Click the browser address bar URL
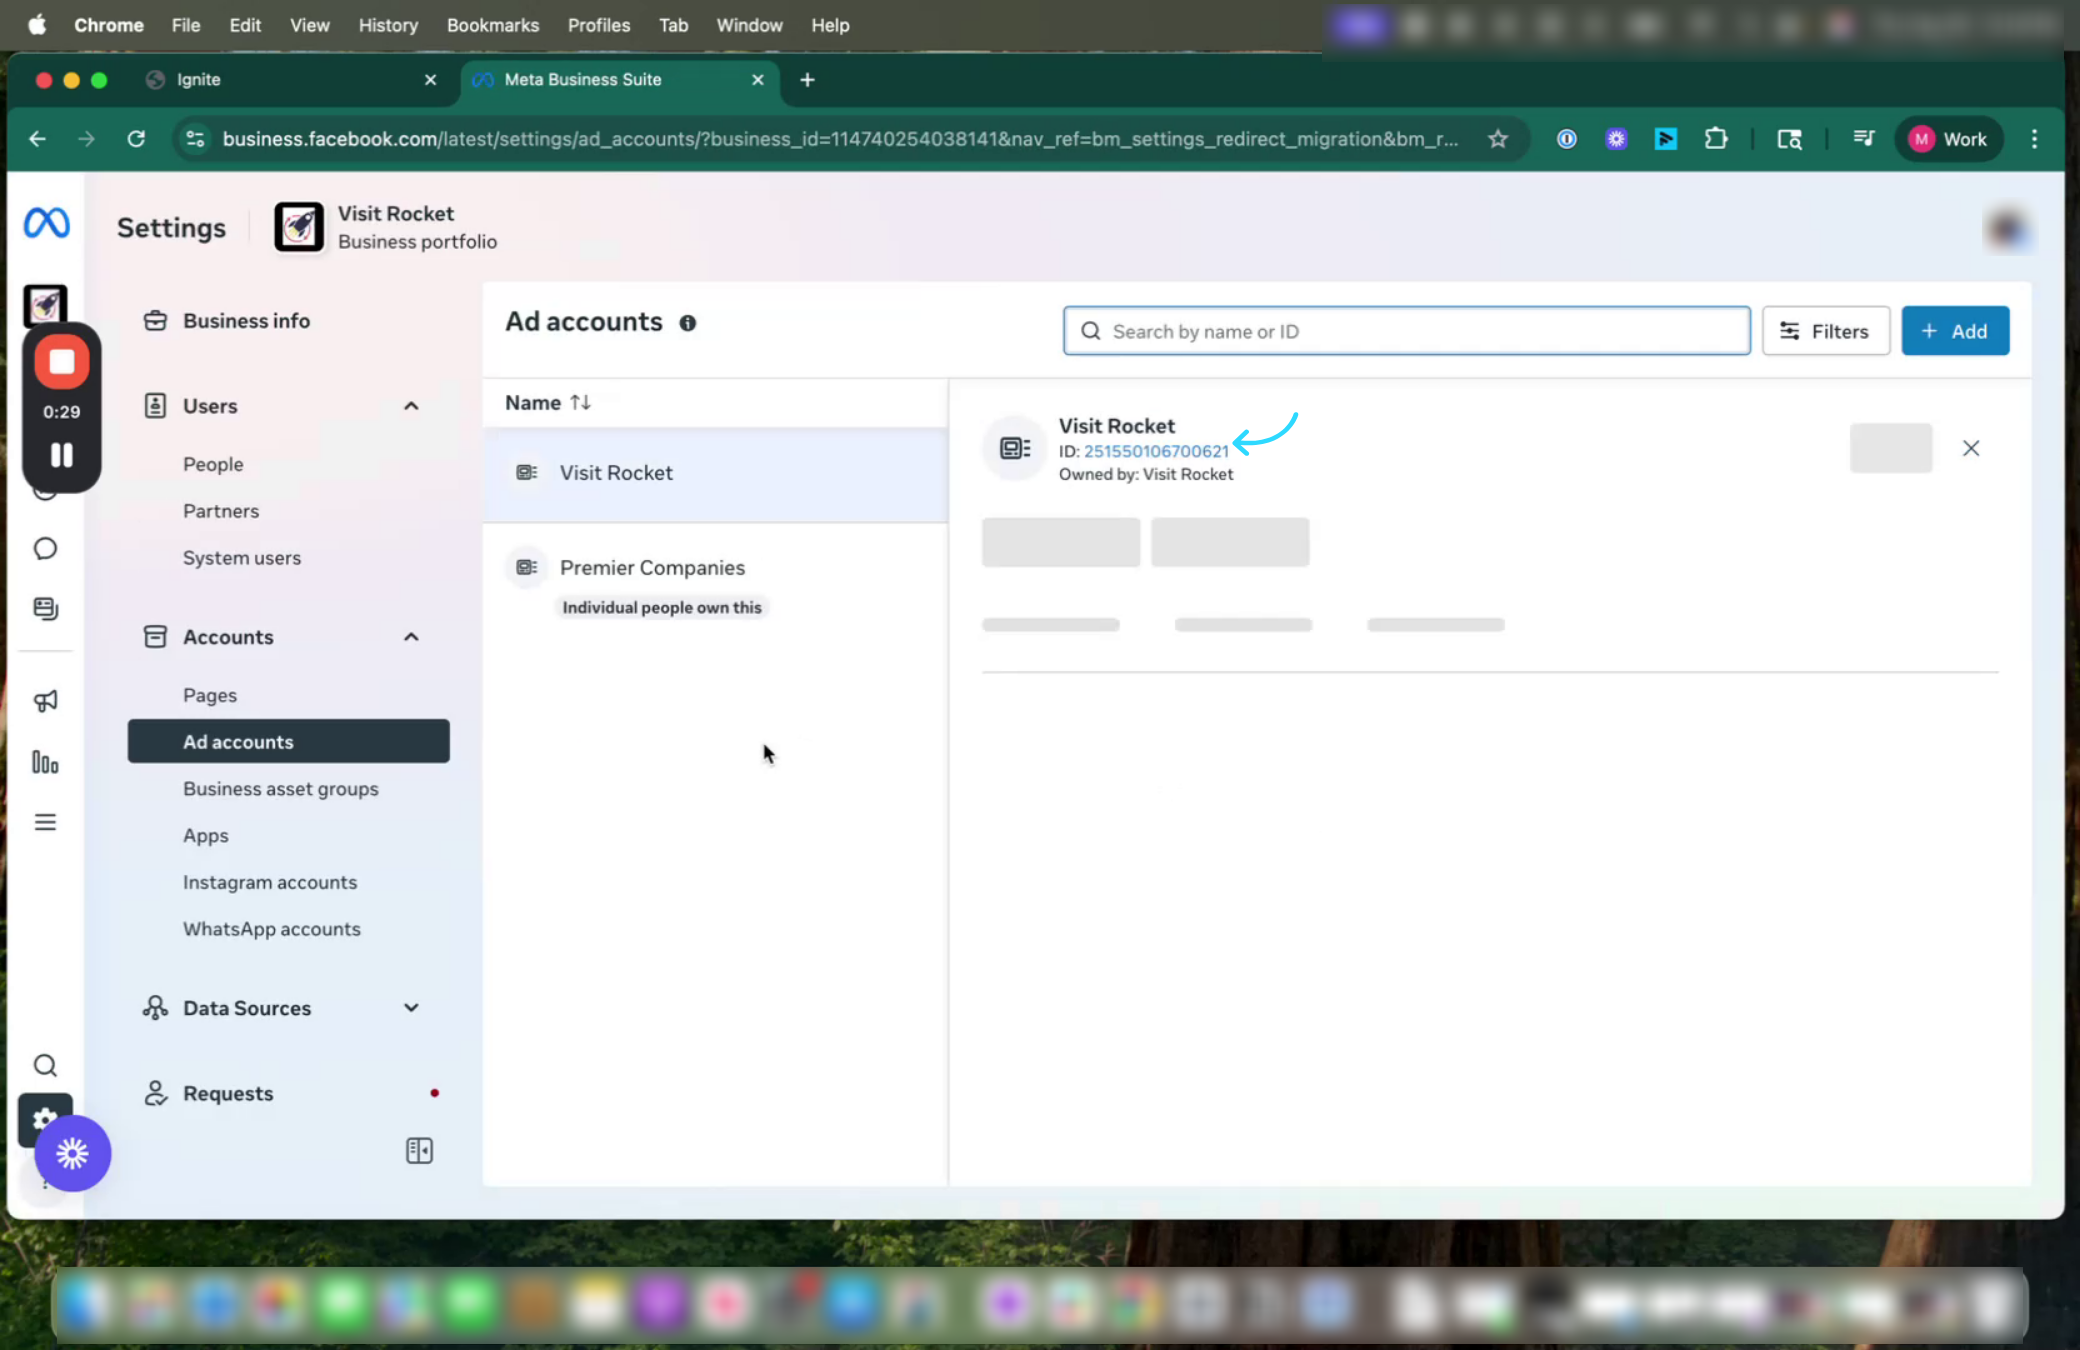This screenshot has height=1350, width=2080. 840,139
